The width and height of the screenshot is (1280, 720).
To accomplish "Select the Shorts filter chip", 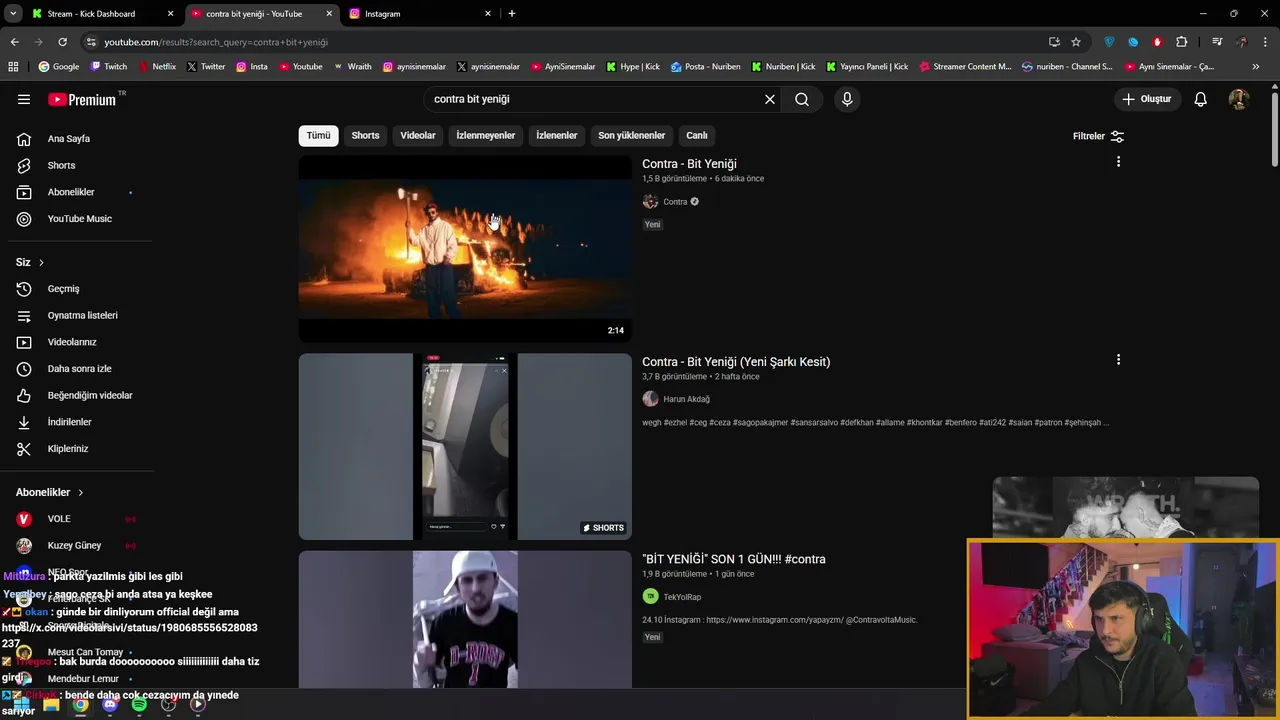I will click(365, 135).
